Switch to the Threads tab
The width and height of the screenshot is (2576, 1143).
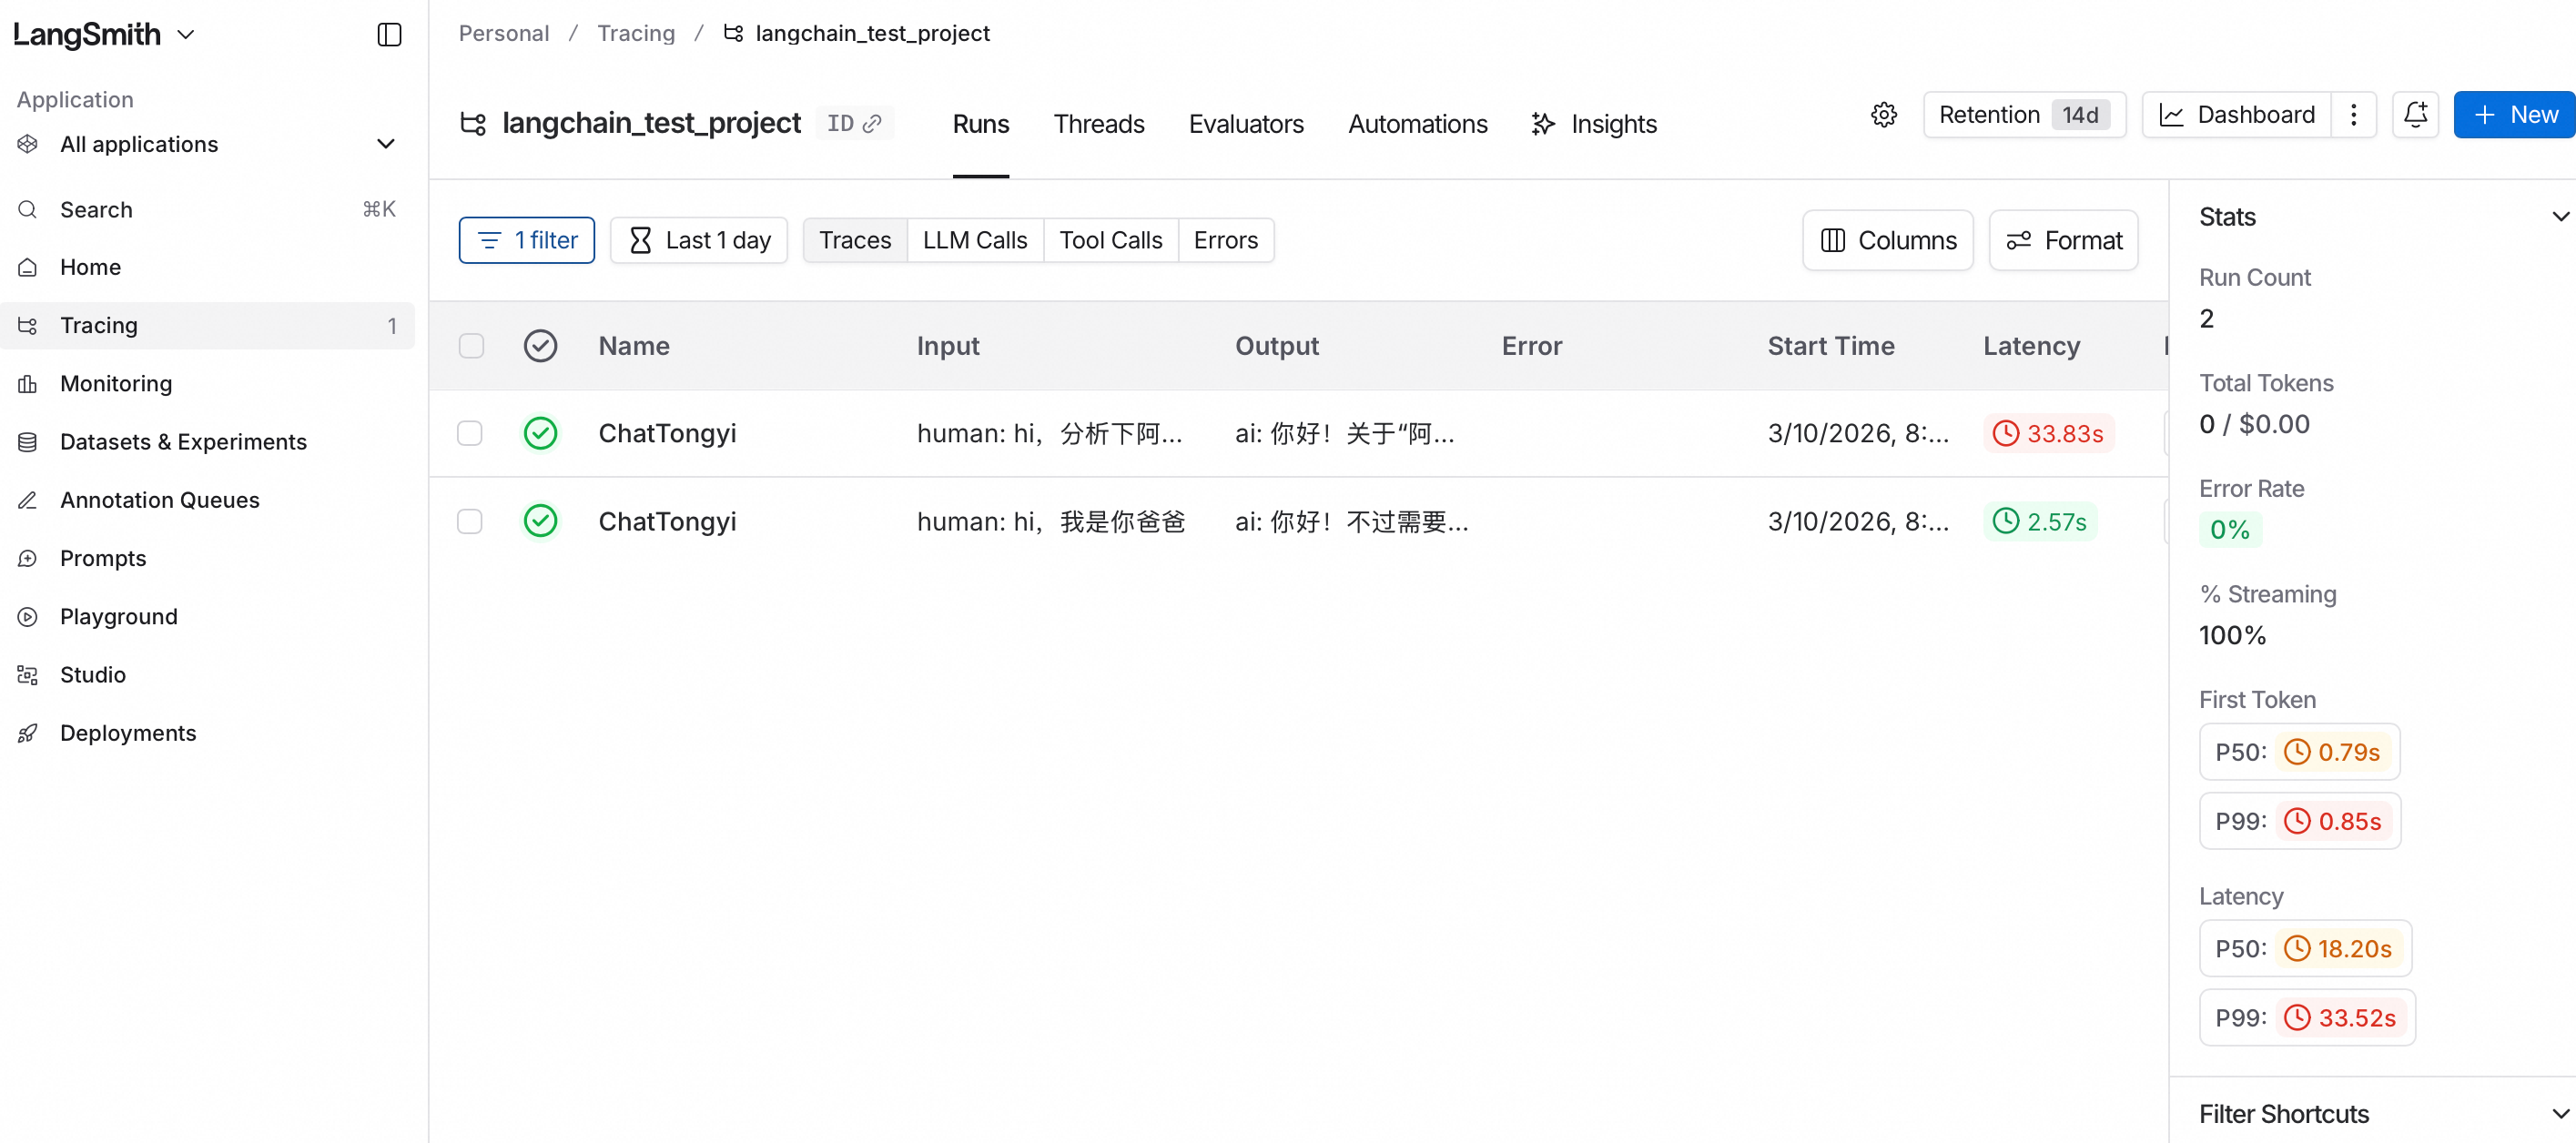(1098, 124)
